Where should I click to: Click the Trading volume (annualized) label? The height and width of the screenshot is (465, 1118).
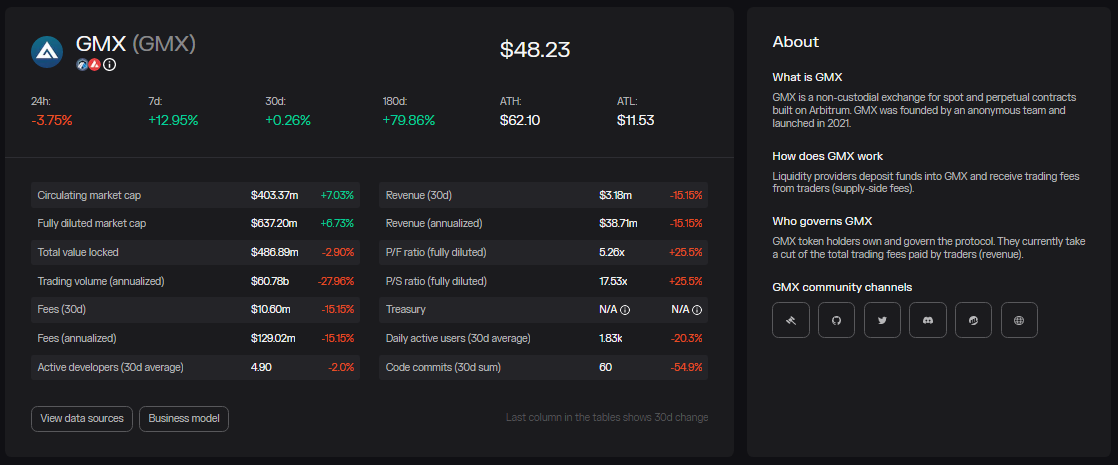tap(101, 281)
